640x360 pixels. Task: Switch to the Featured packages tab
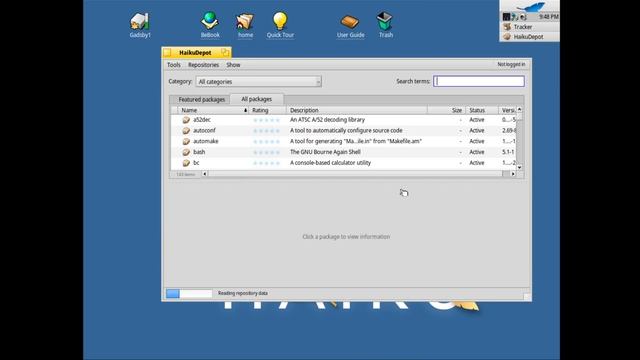201,100
